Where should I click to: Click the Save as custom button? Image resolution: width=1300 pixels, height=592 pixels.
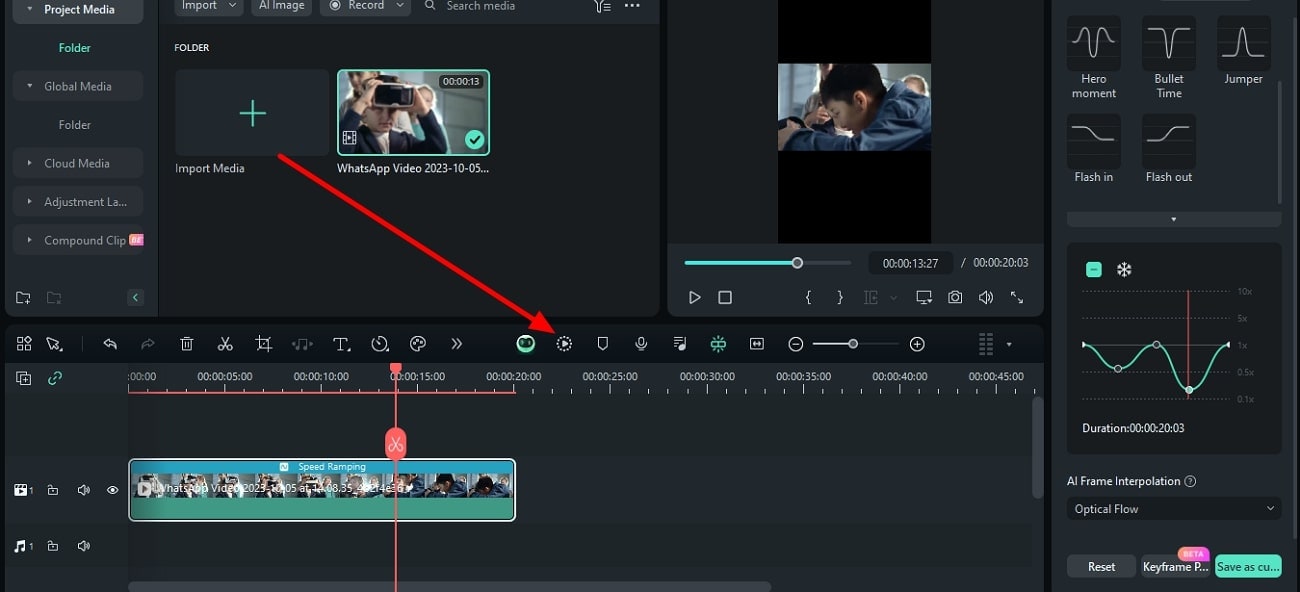(1248, 566)
